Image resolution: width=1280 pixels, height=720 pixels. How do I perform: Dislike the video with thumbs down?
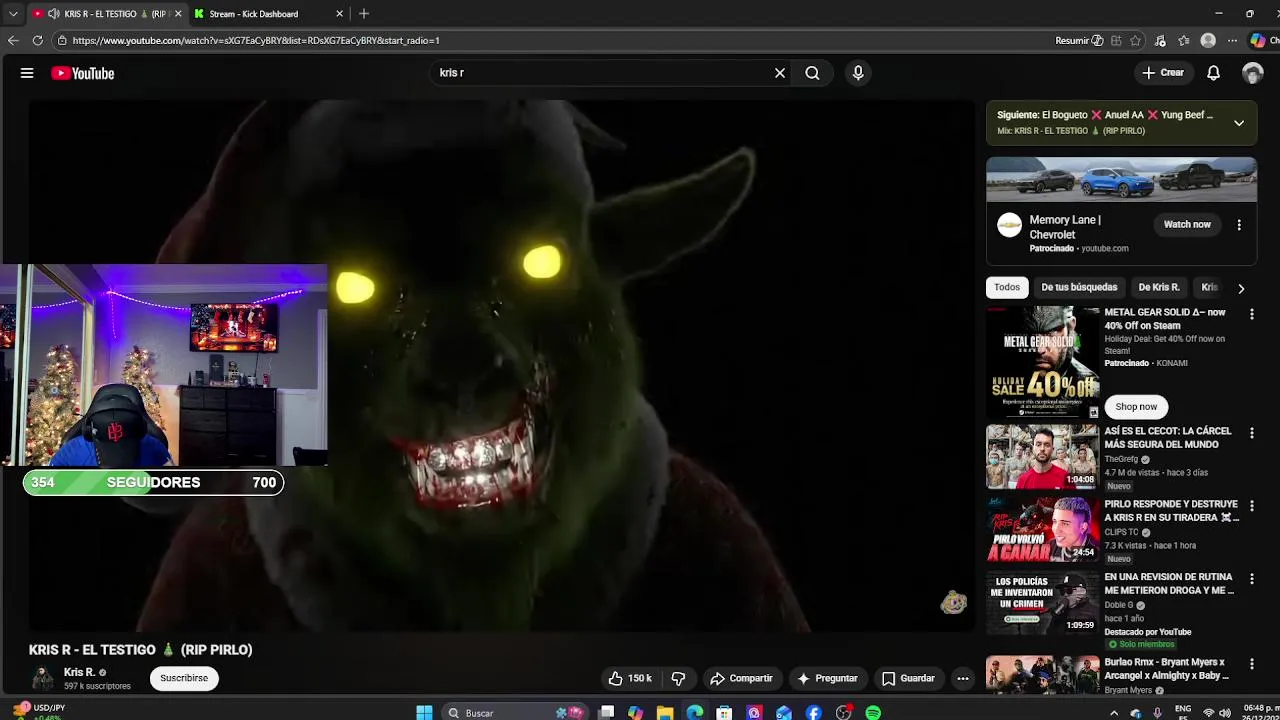pyautogui.click(x=678, y=678)
